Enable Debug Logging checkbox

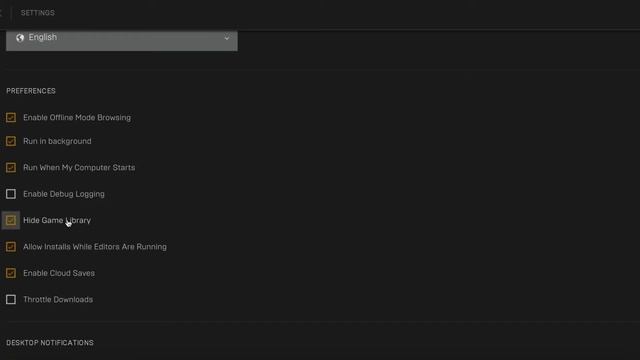pyautogui.click(x=11, y=194)
